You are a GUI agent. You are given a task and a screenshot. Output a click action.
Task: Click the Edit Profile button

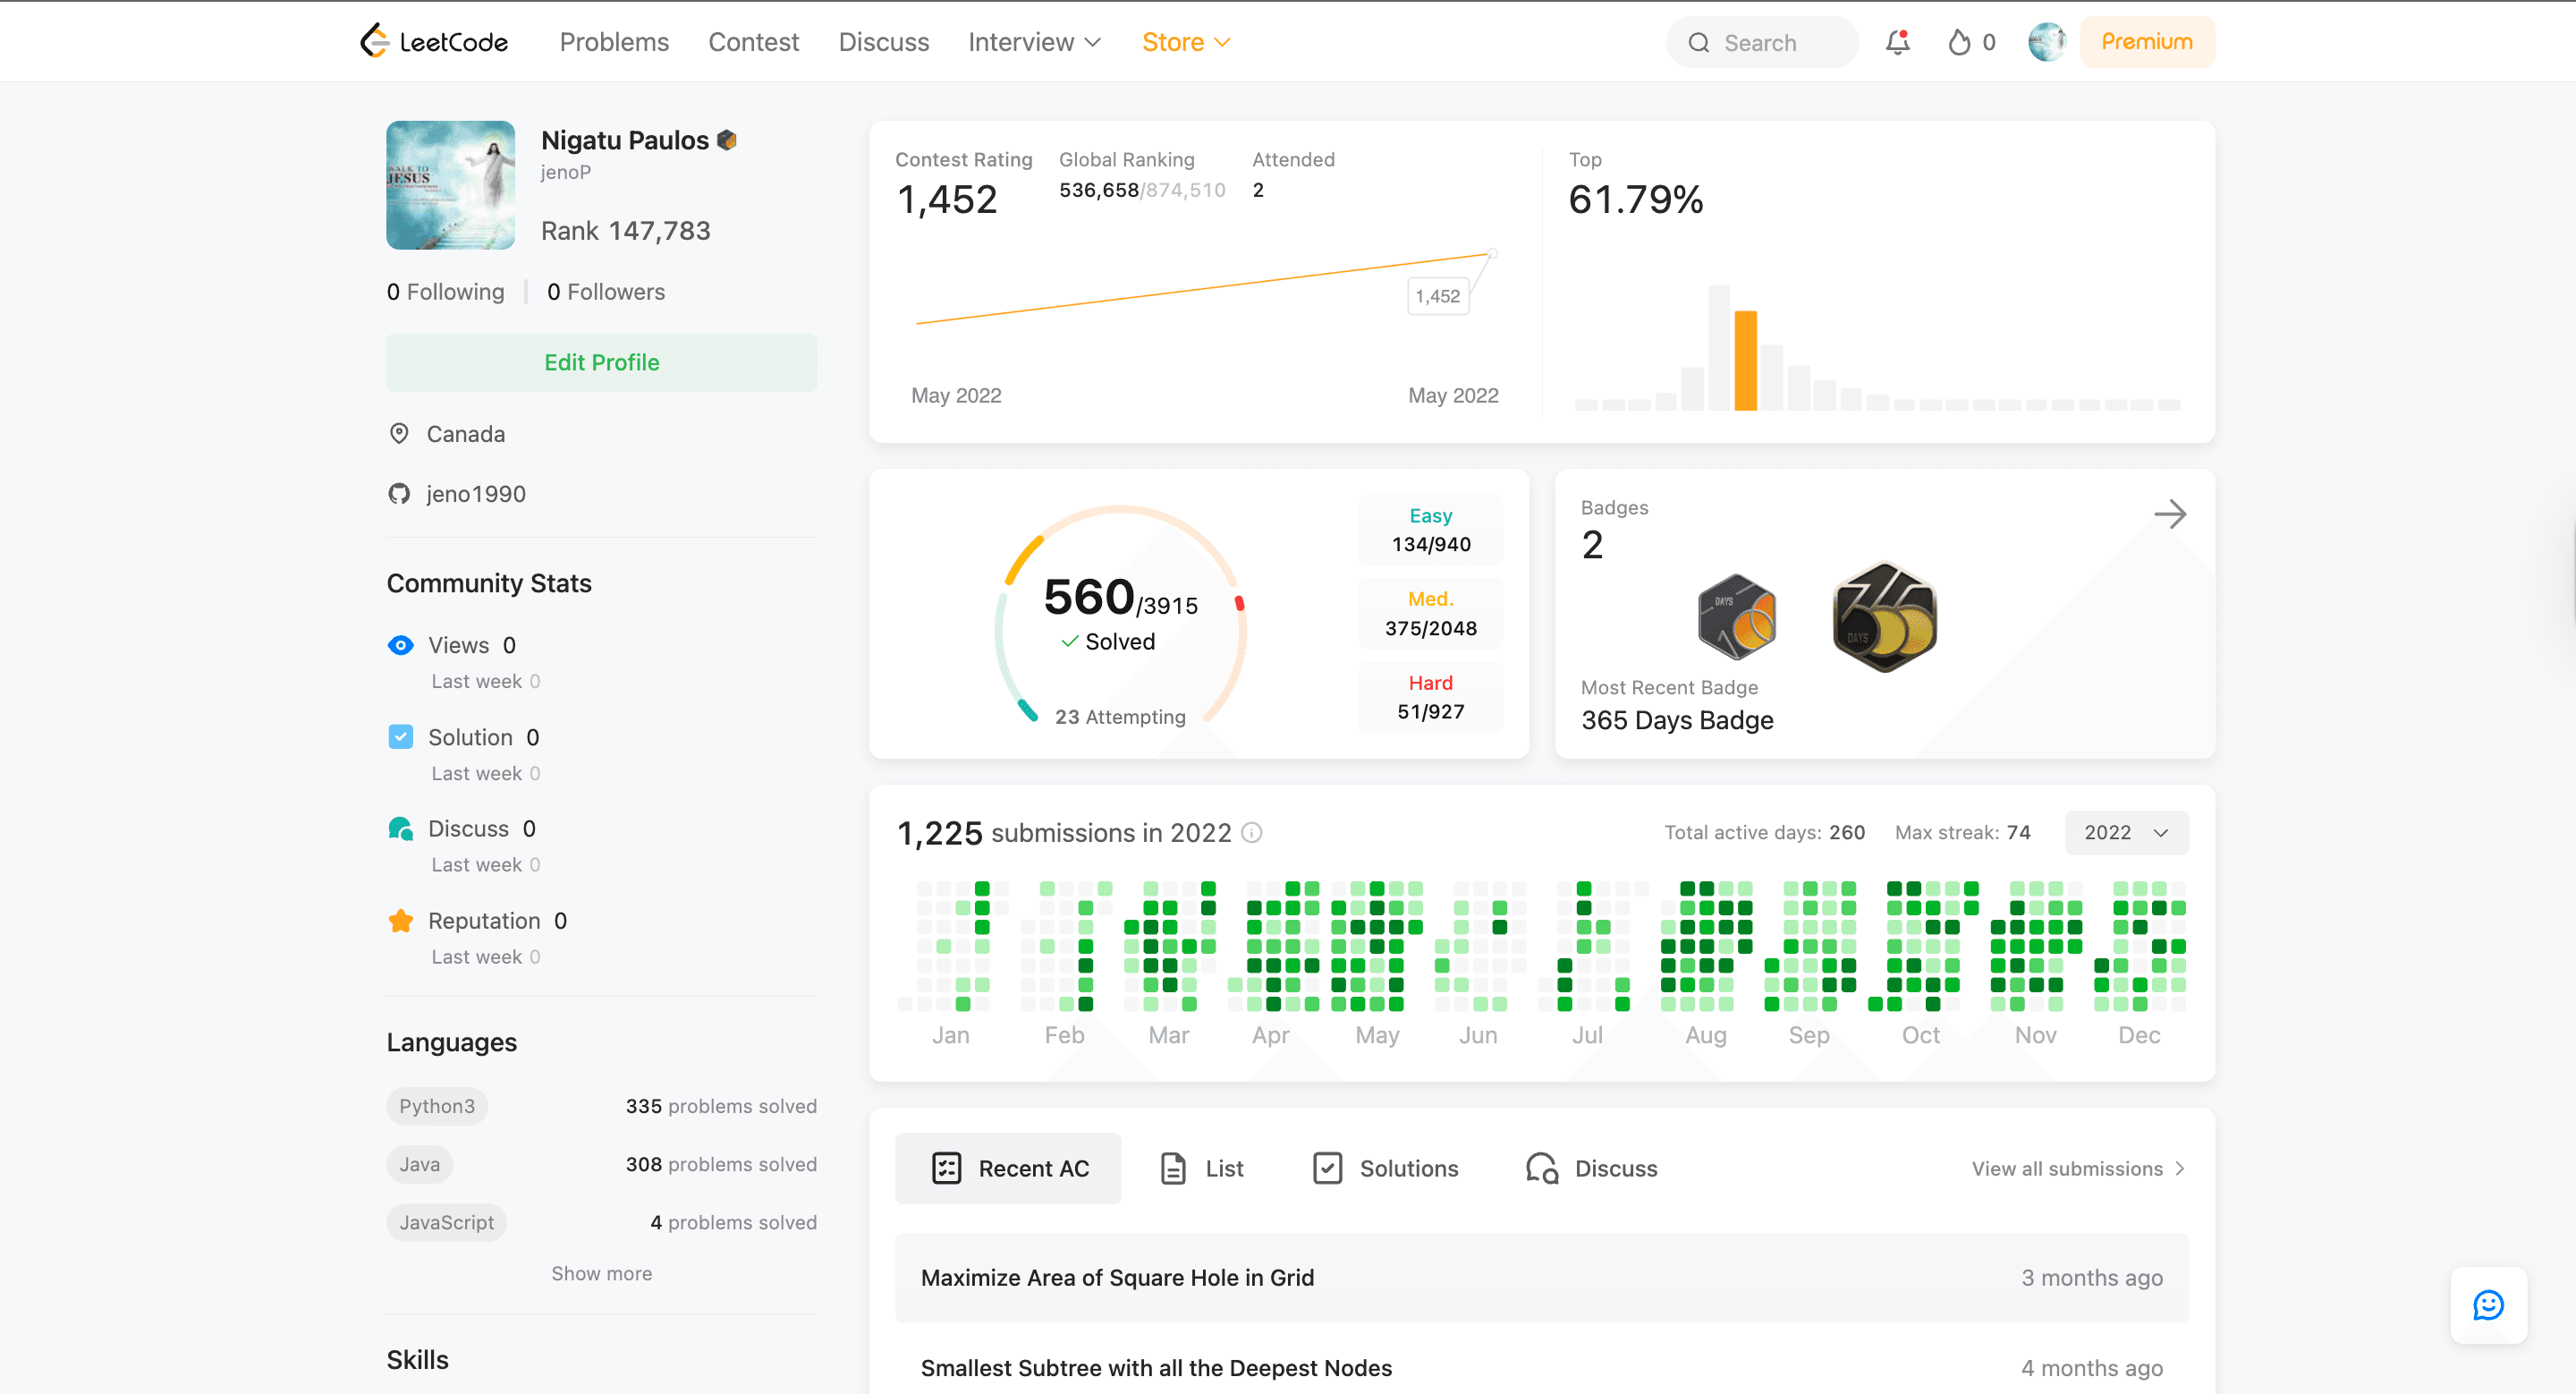click(602, 363)
